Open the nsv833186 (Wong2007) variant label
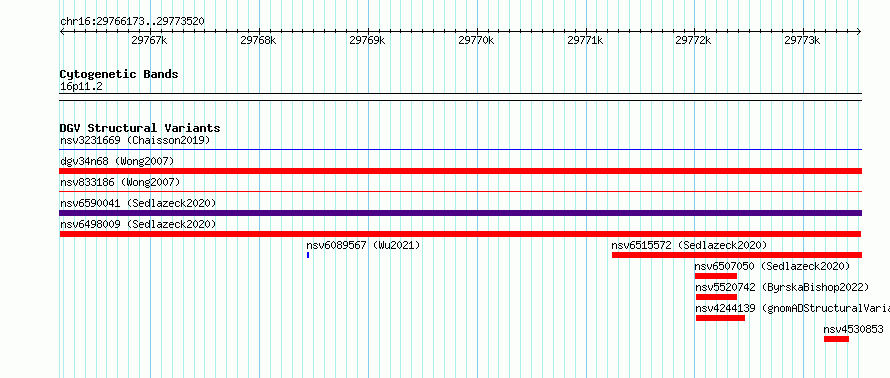Screen dimensions: 890x378 click(x=120, y=182)
